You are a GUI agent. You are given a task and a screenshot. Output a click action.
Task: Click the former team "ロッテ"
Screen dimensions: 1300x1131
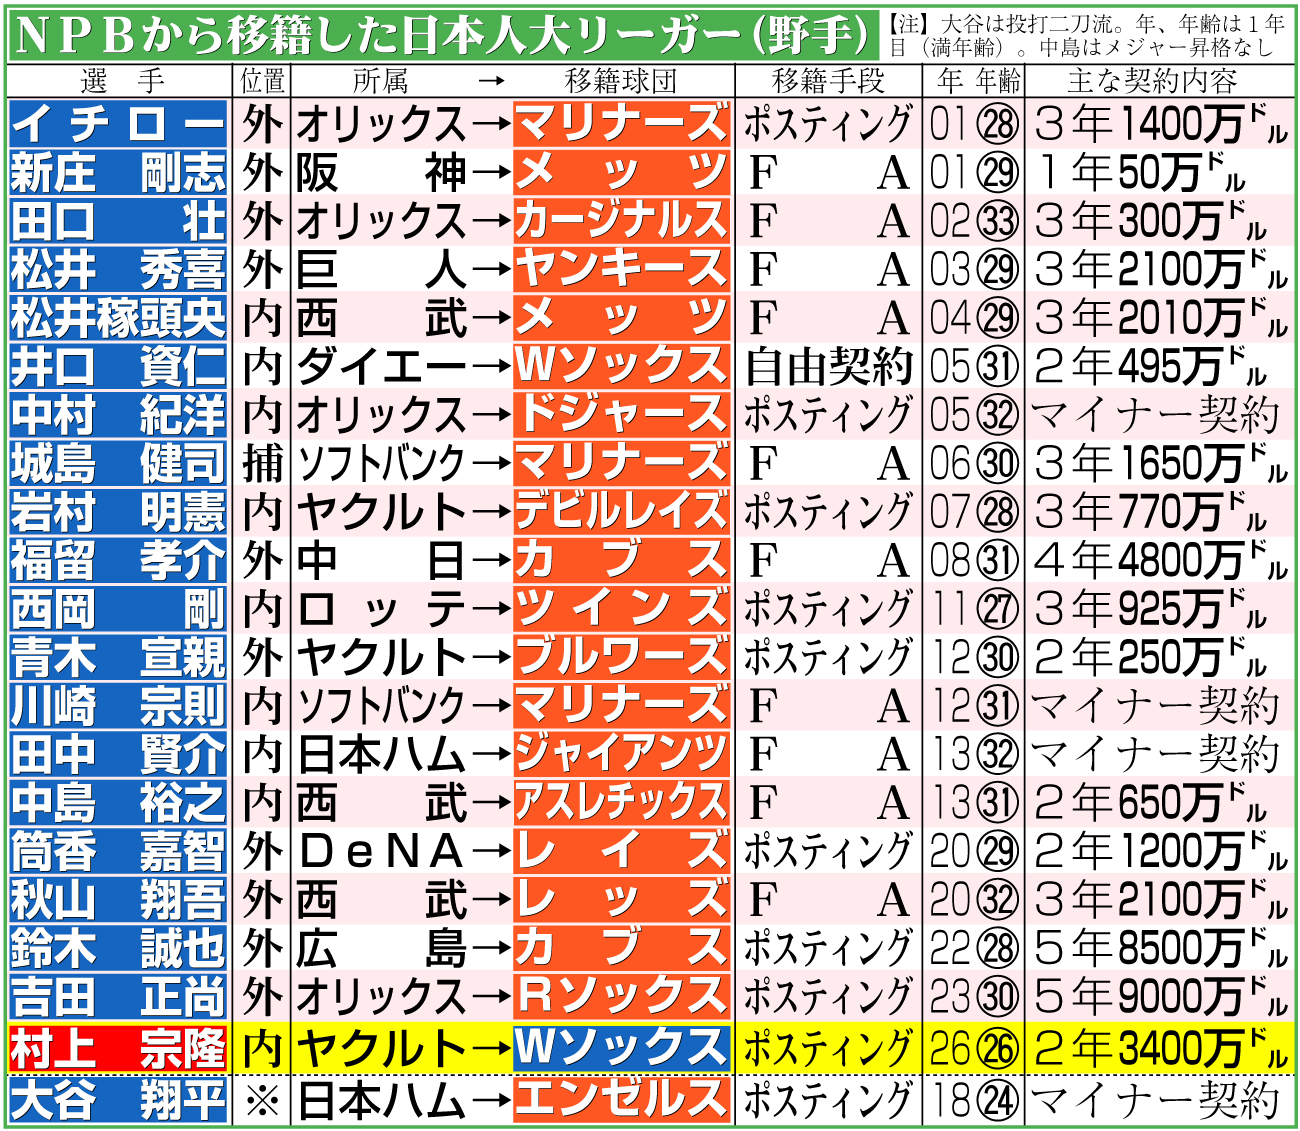382,608
